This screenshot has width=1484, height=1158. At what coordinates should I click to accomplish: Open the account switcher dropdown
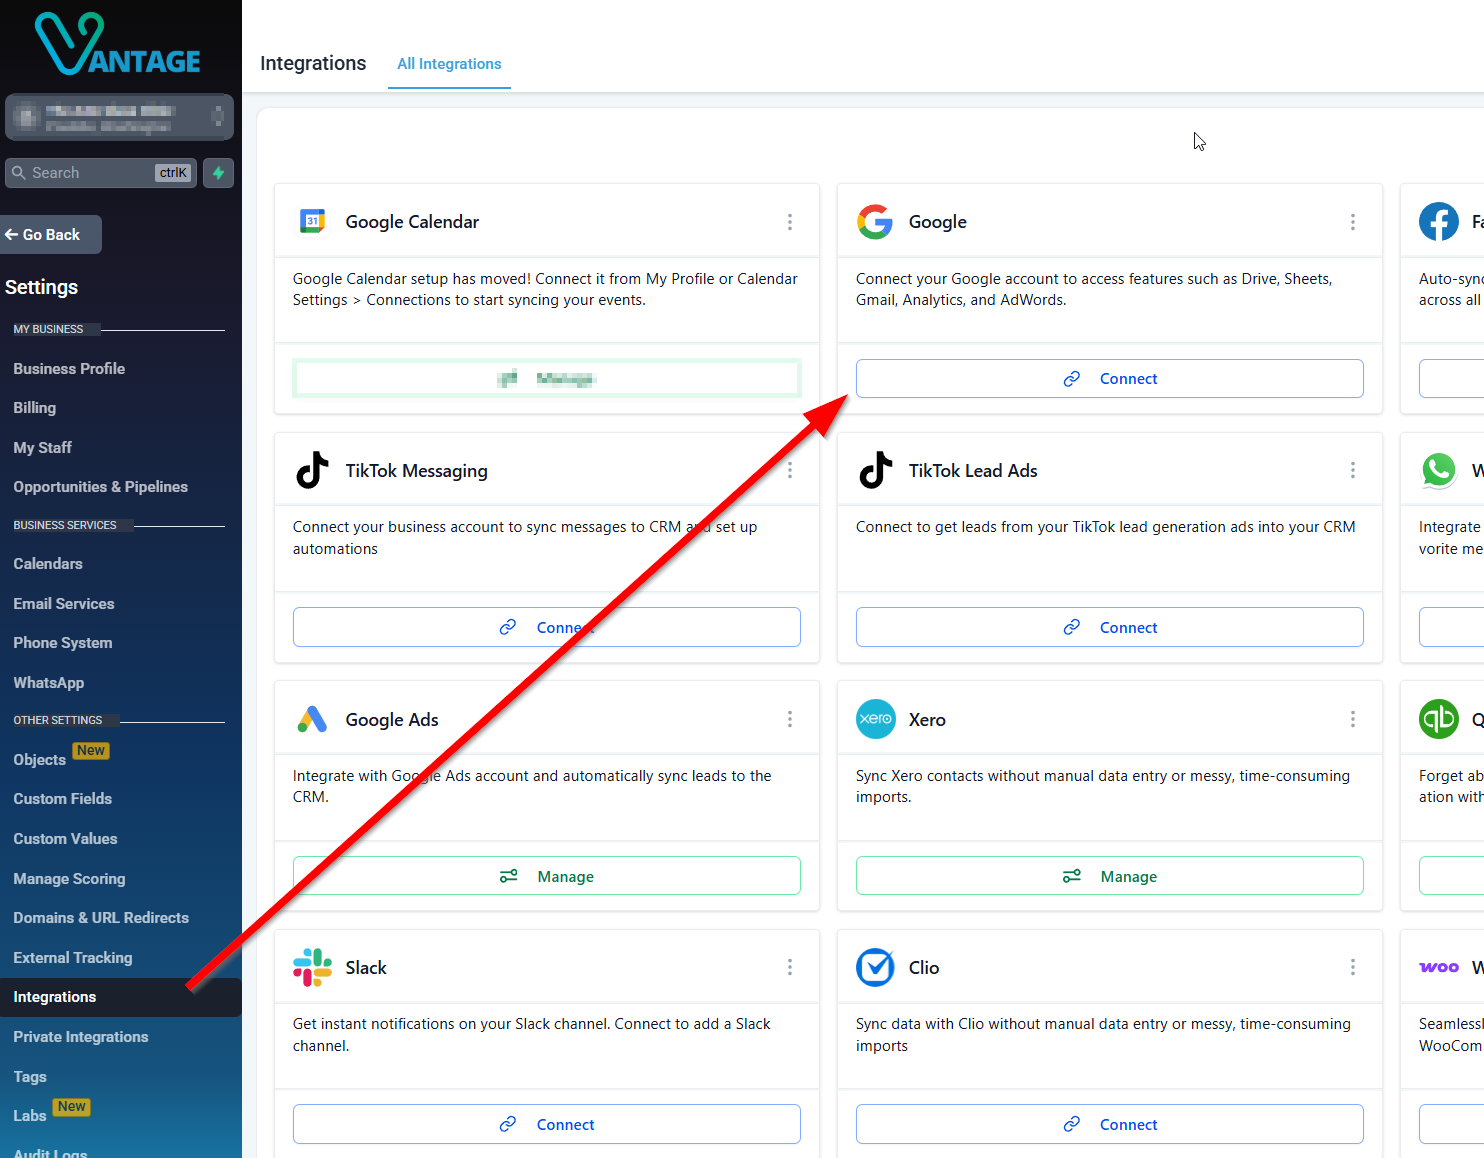coord(119,117)
